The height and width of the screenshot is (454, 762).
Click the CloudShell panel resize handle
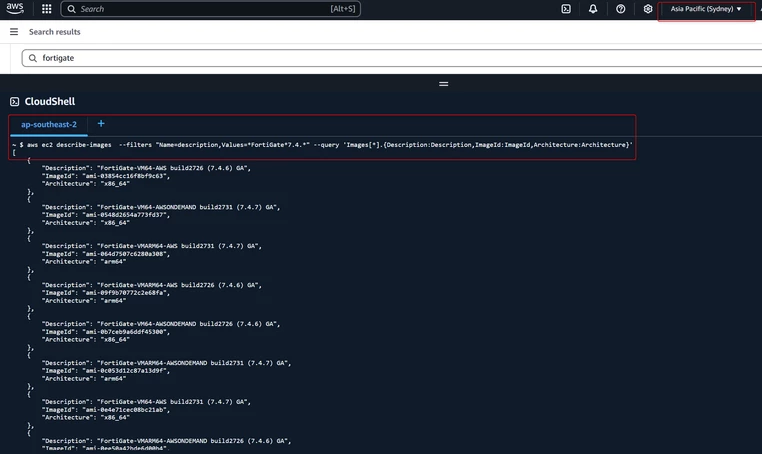pyautogui.click(x=443, y=84)
